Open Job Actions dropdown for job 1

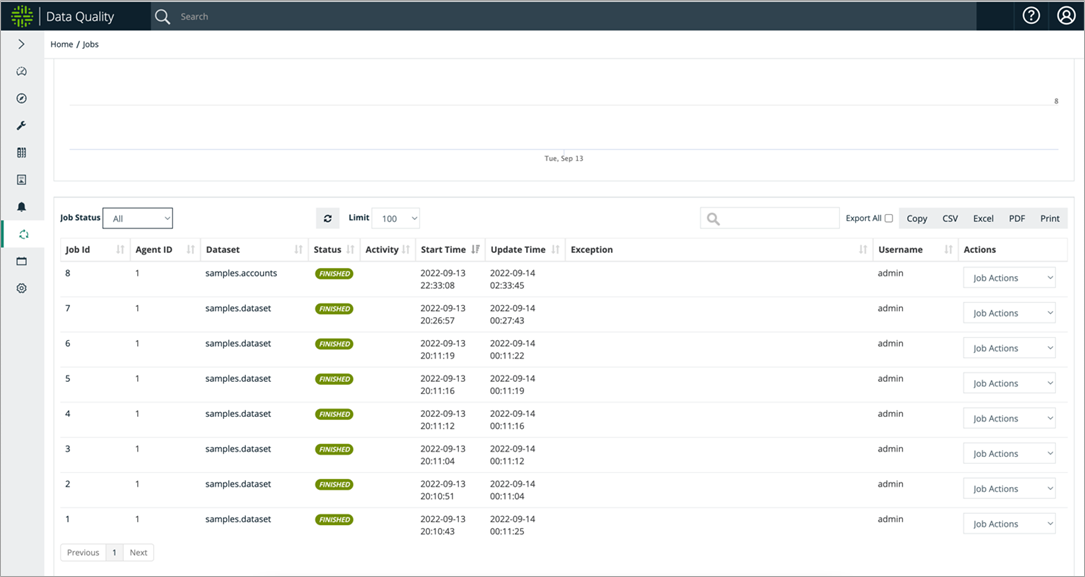click(1010, 524)
